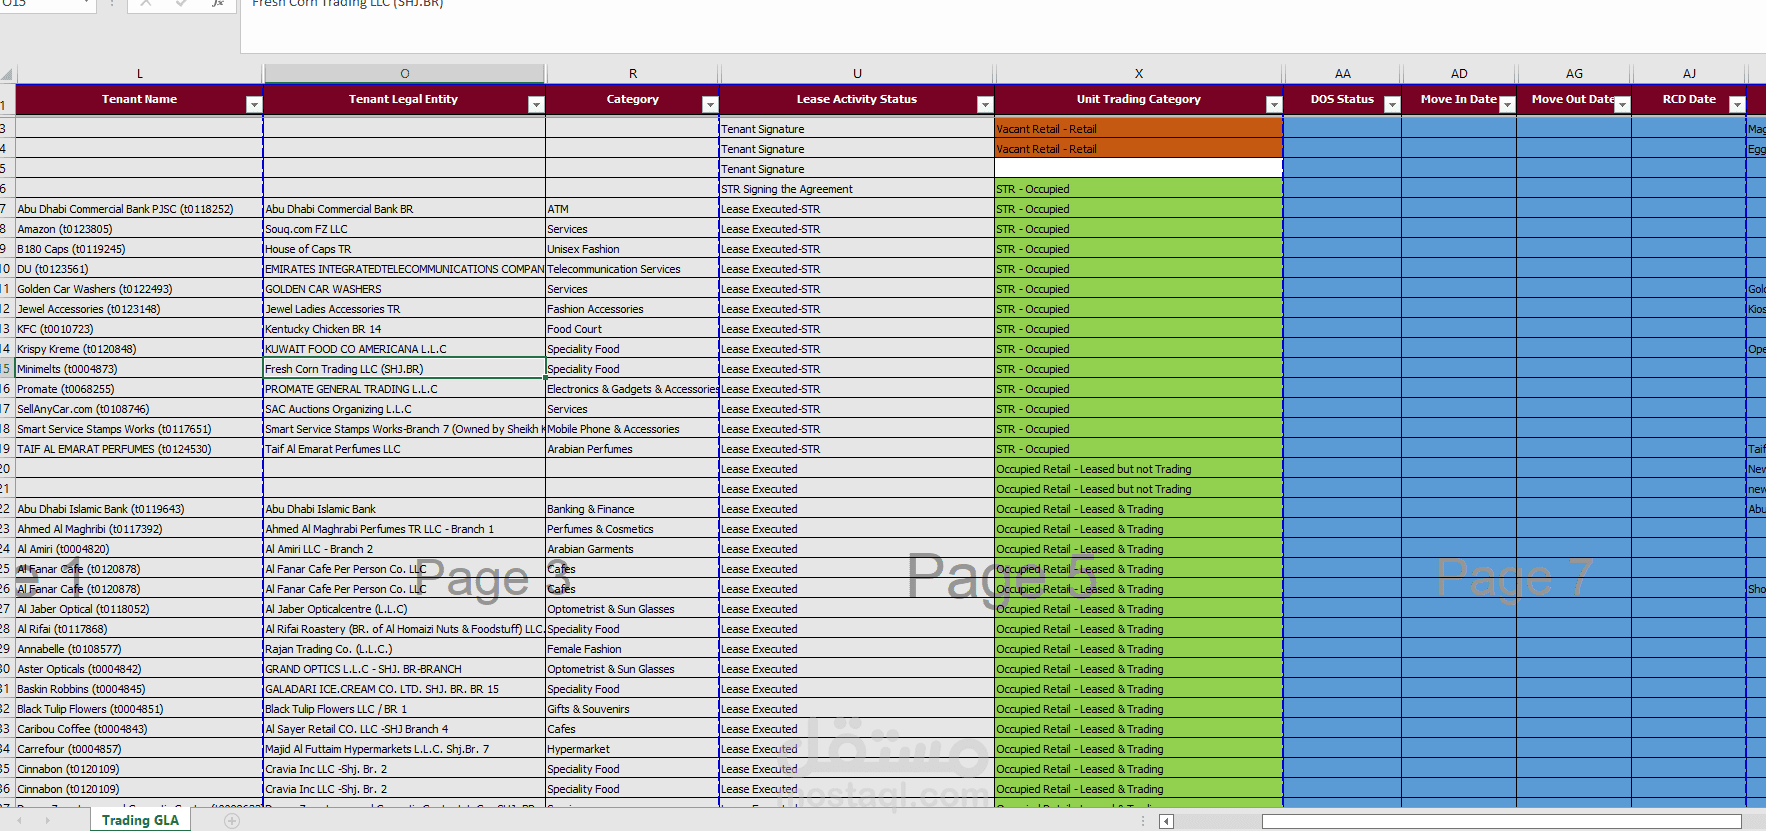This screenshot has width=1766, height=831.
Task: Open the Lease Activity Status filter dropdown
Action: click(985, 105)
